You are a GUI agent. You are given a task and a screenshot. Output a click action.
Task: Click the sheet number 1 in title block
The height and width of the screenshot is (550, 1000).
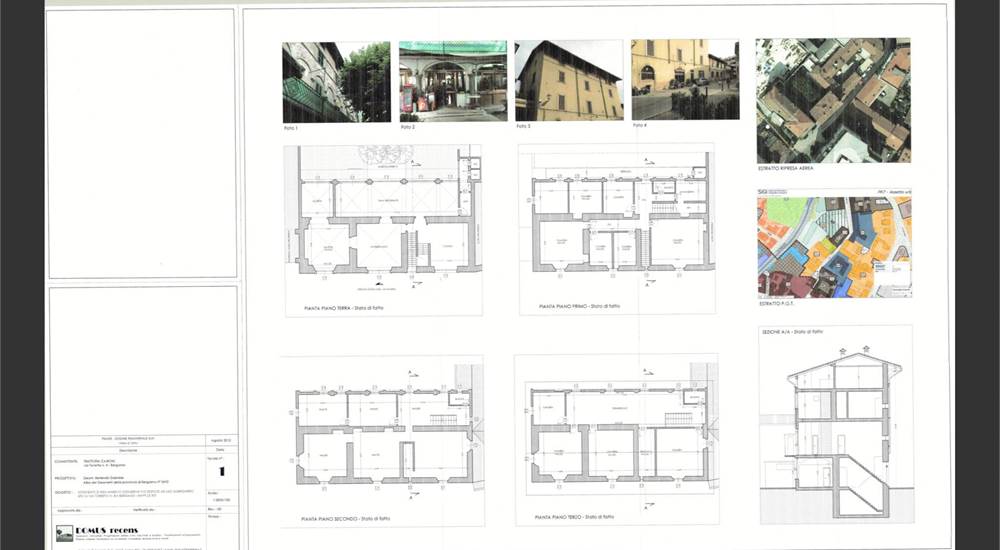[x=221, y=471]
